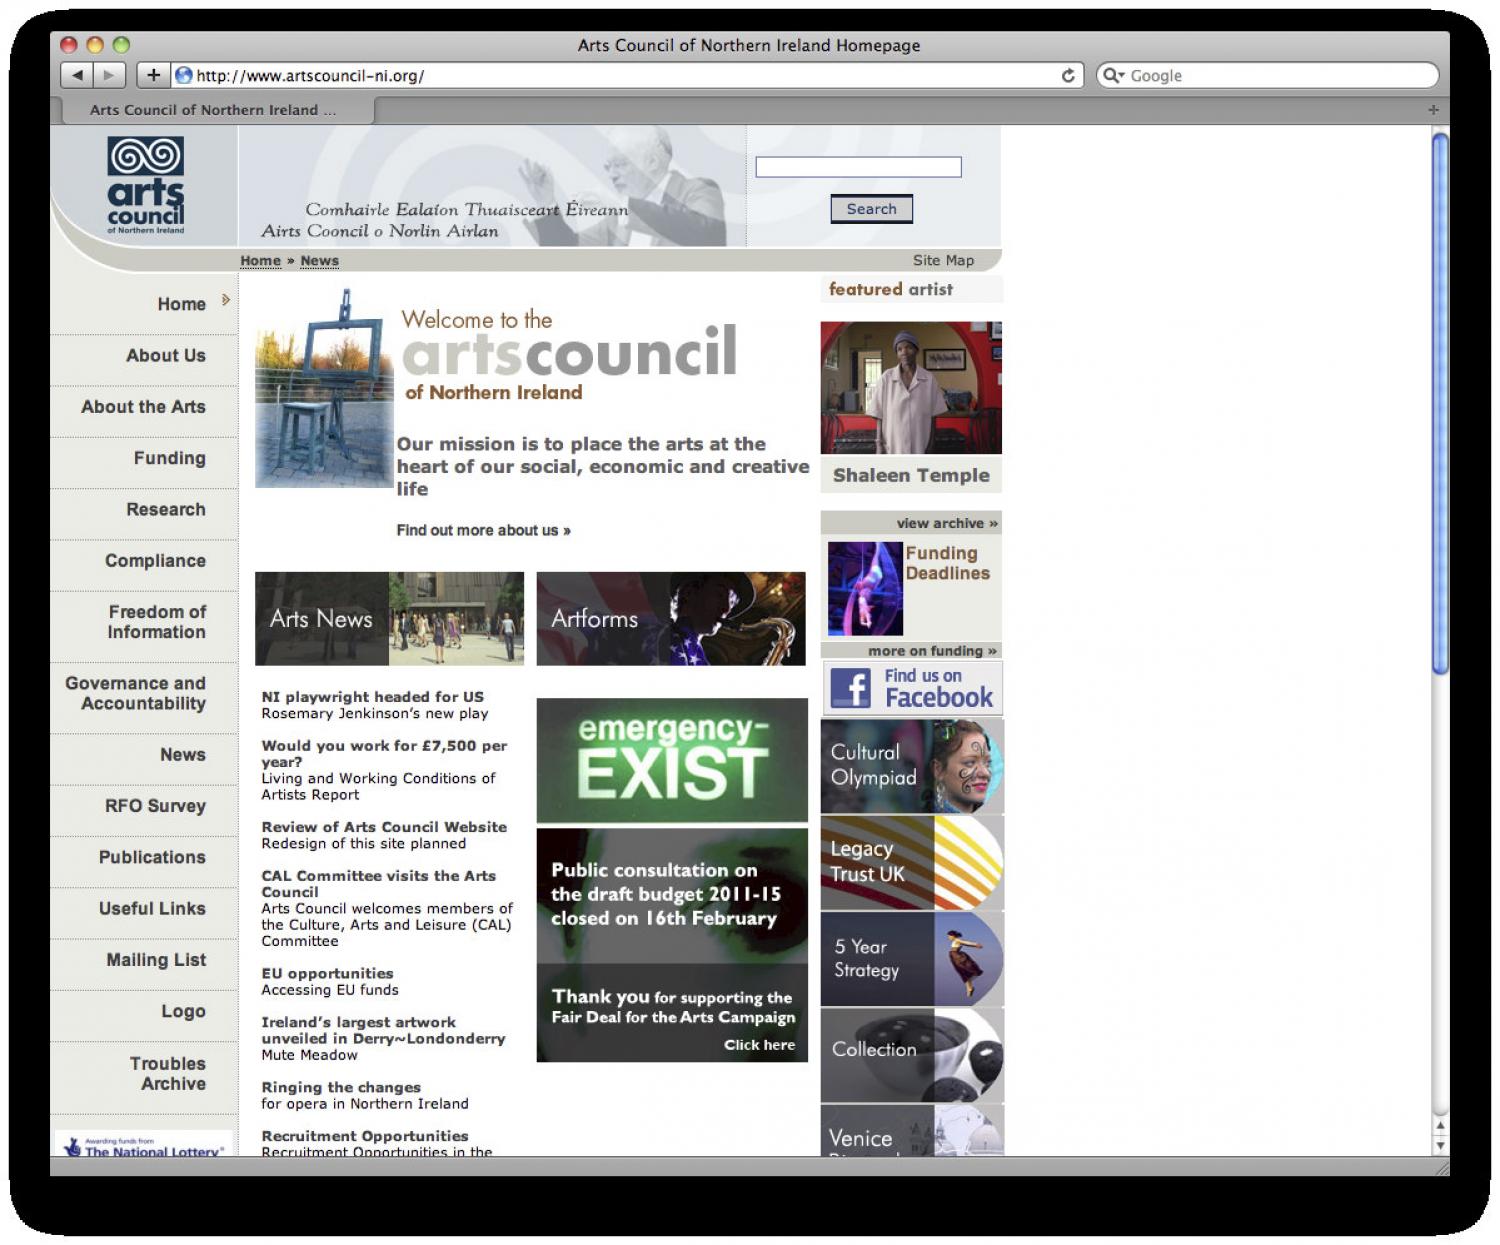The width and height of the screenshot is (1500, 1245).
Task: Open Funding in the left sidebar menu
Action: [x=169, y=458]
